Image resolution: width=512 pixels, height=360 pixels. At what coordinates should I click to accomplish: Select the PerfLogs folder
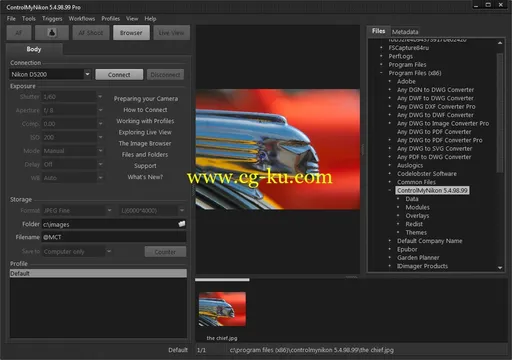pos(400,56)
